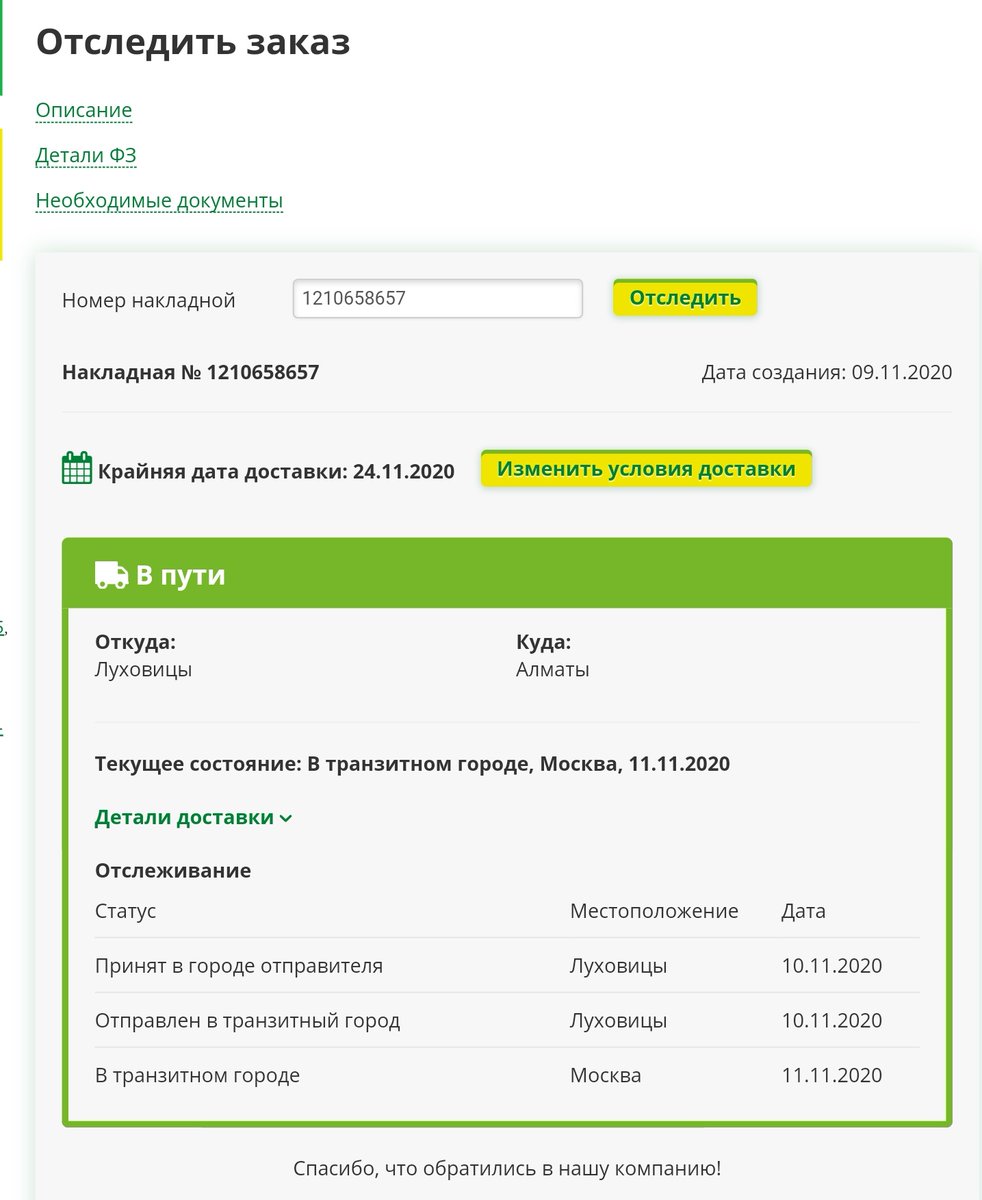Click Дата создания: 09.11.2020 text
The width and height of the screenshot is (982, 1200).
pos(827,372)
